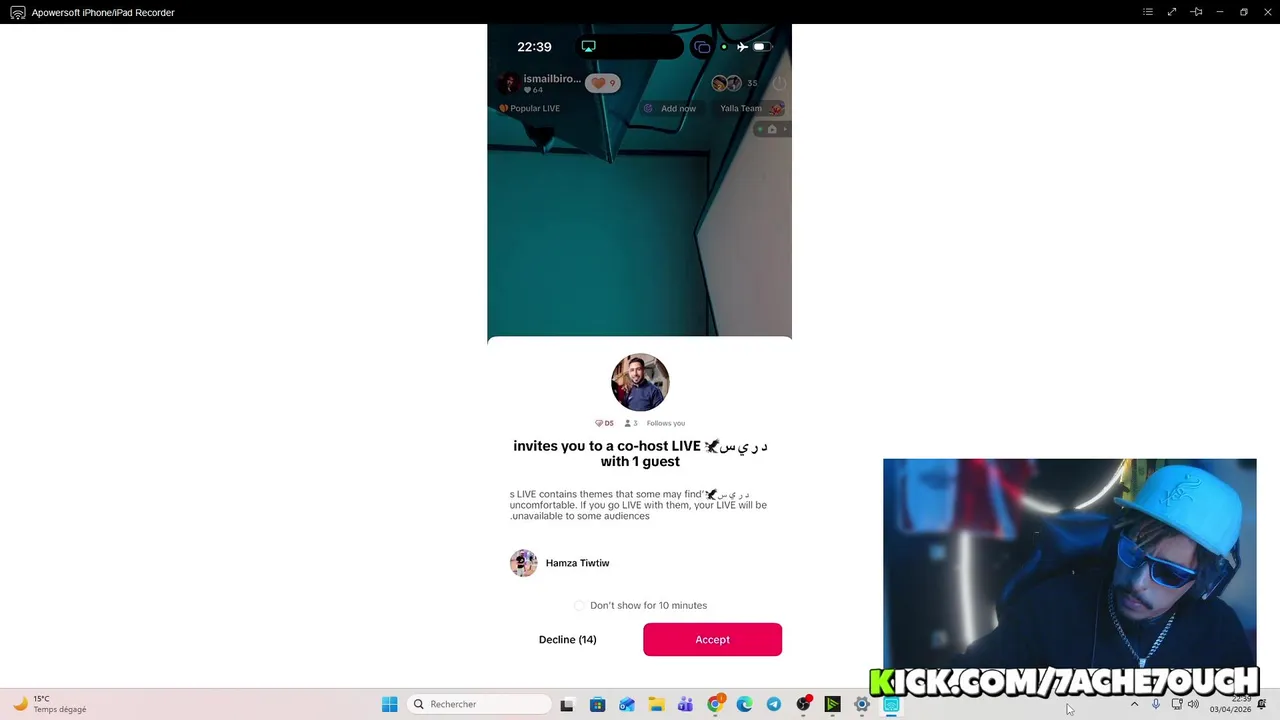This screenshot has height=720, width=1280.
Task: Select the Apowersoft recorder taskbar icon
Action: 891,704
